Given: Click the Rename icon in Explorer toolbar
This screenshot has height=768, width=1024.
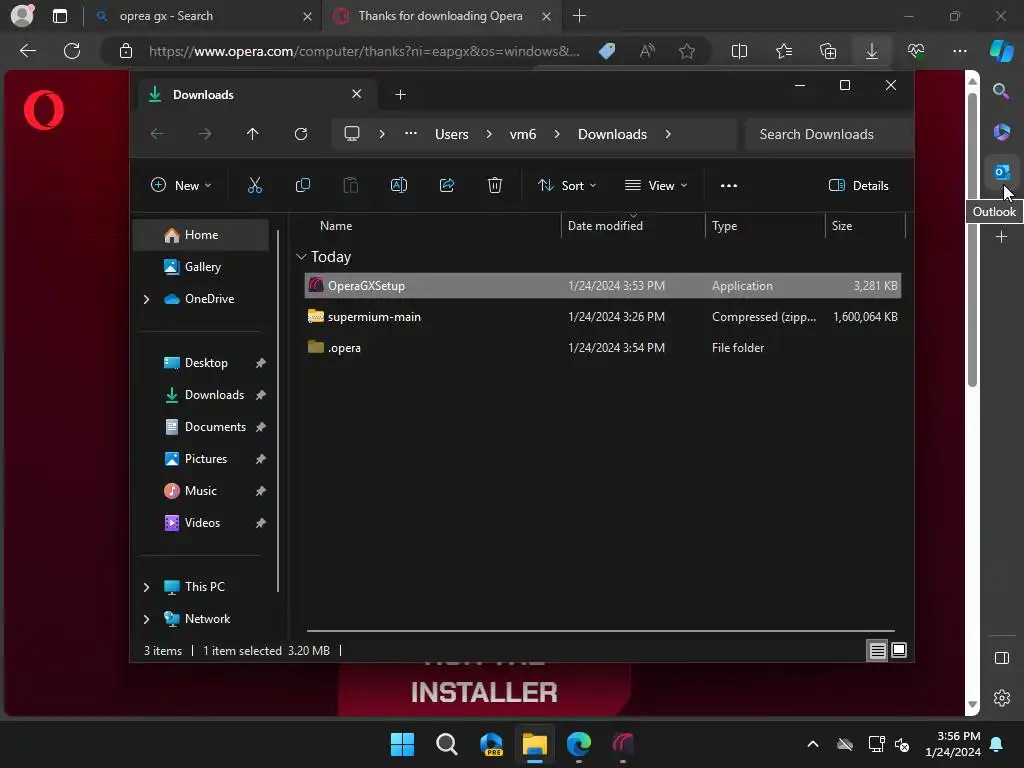Looking at the screenshot, I should [x=398, y=185].
